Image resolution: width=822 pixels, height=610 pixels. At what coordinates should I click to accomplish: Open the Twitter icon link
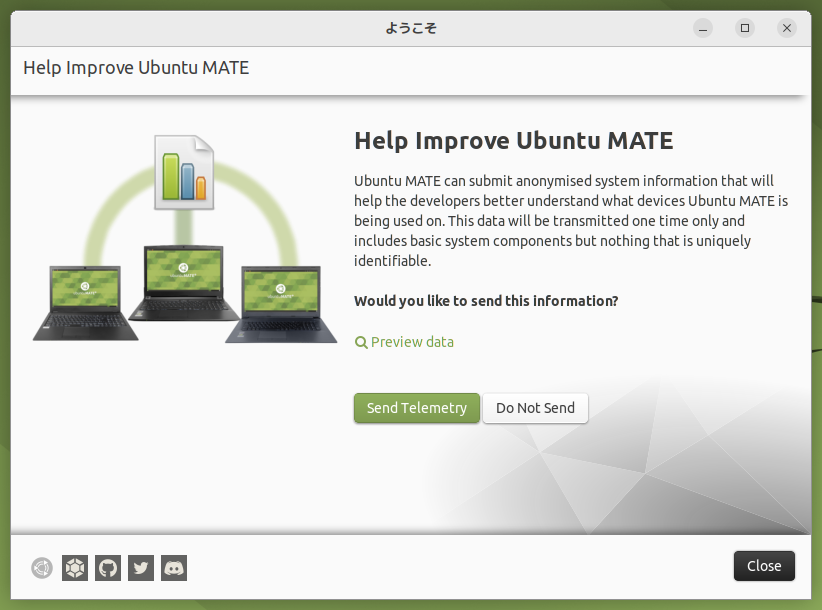click(x=141, y=568)
